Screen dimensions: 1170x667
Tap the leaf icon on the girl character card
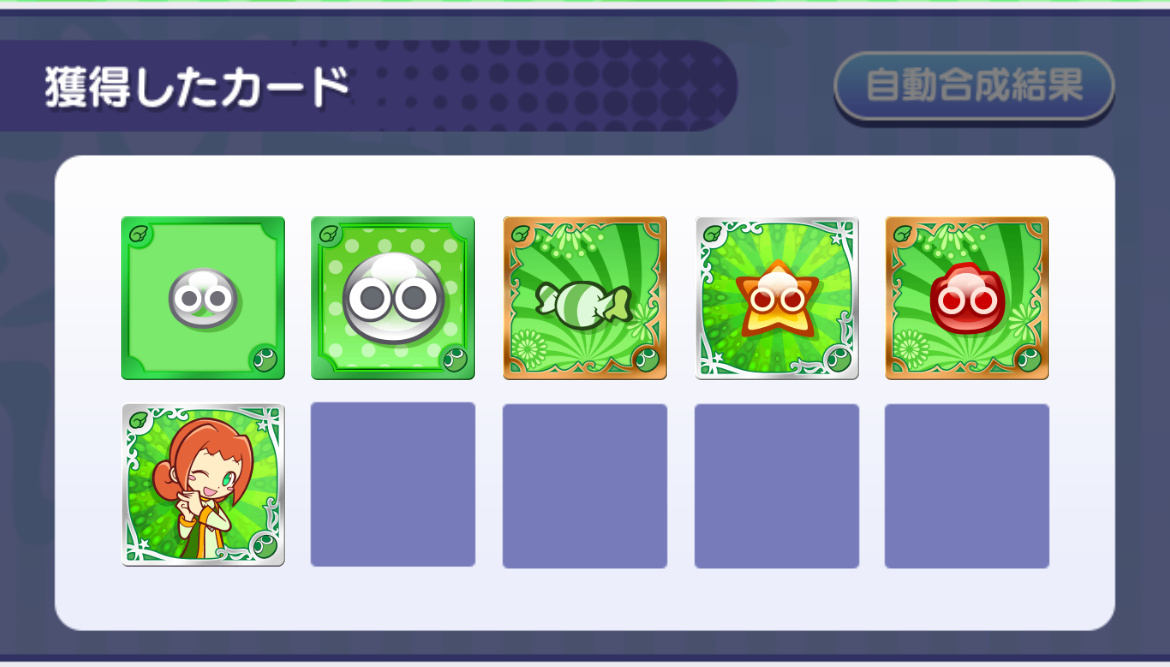pos(139,422)
